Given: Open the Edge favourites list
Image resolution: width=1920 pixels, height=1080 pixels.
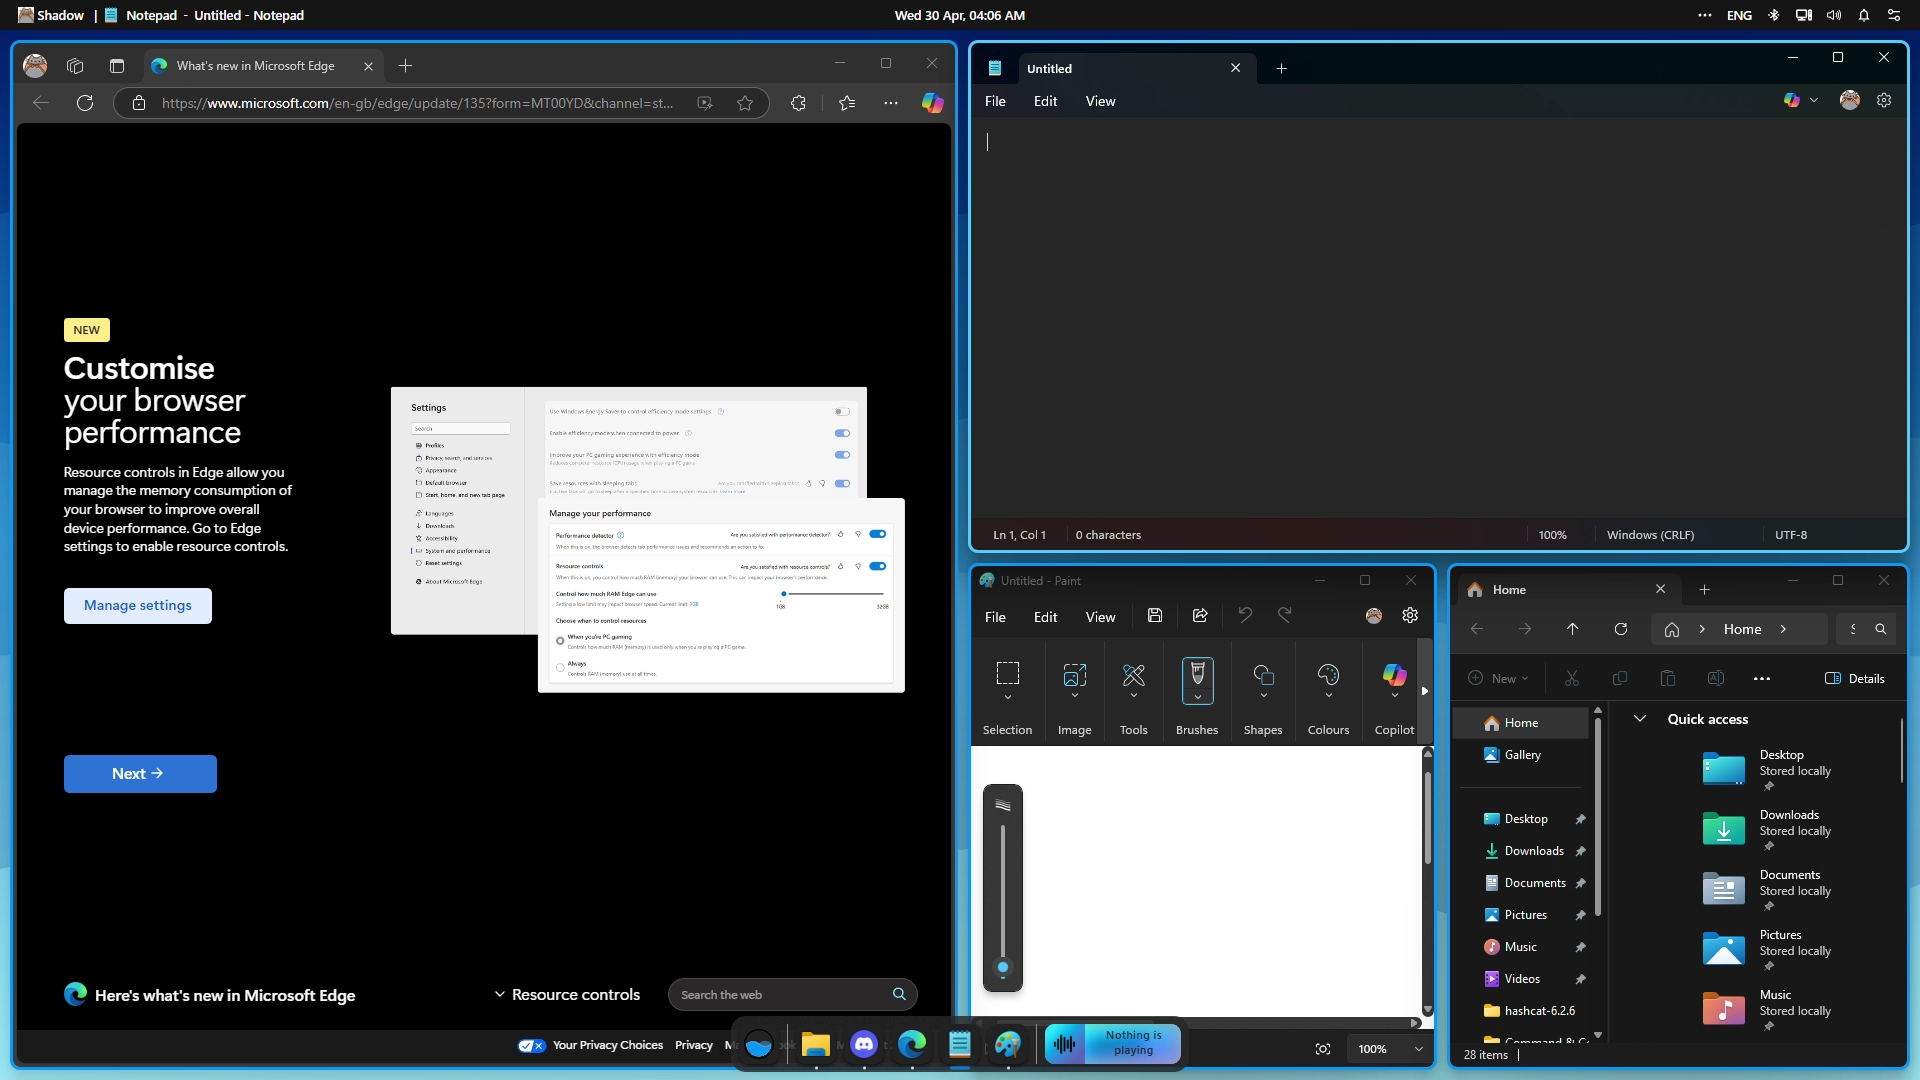Looking at the screenshot, I should coord(847,103).
